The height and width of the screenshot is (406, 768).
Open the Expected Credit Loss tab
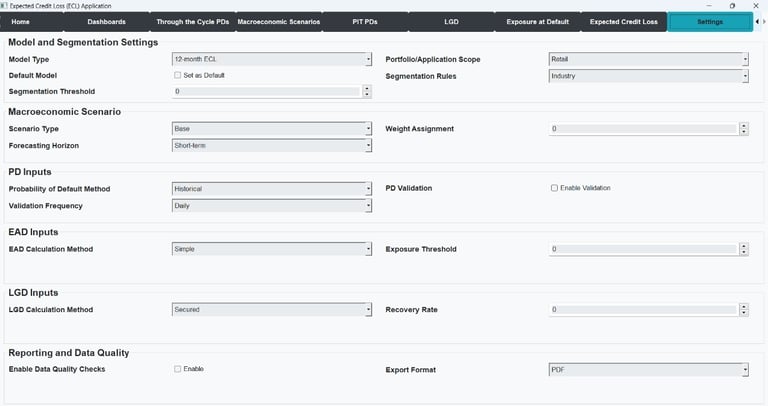coord(623,21)
